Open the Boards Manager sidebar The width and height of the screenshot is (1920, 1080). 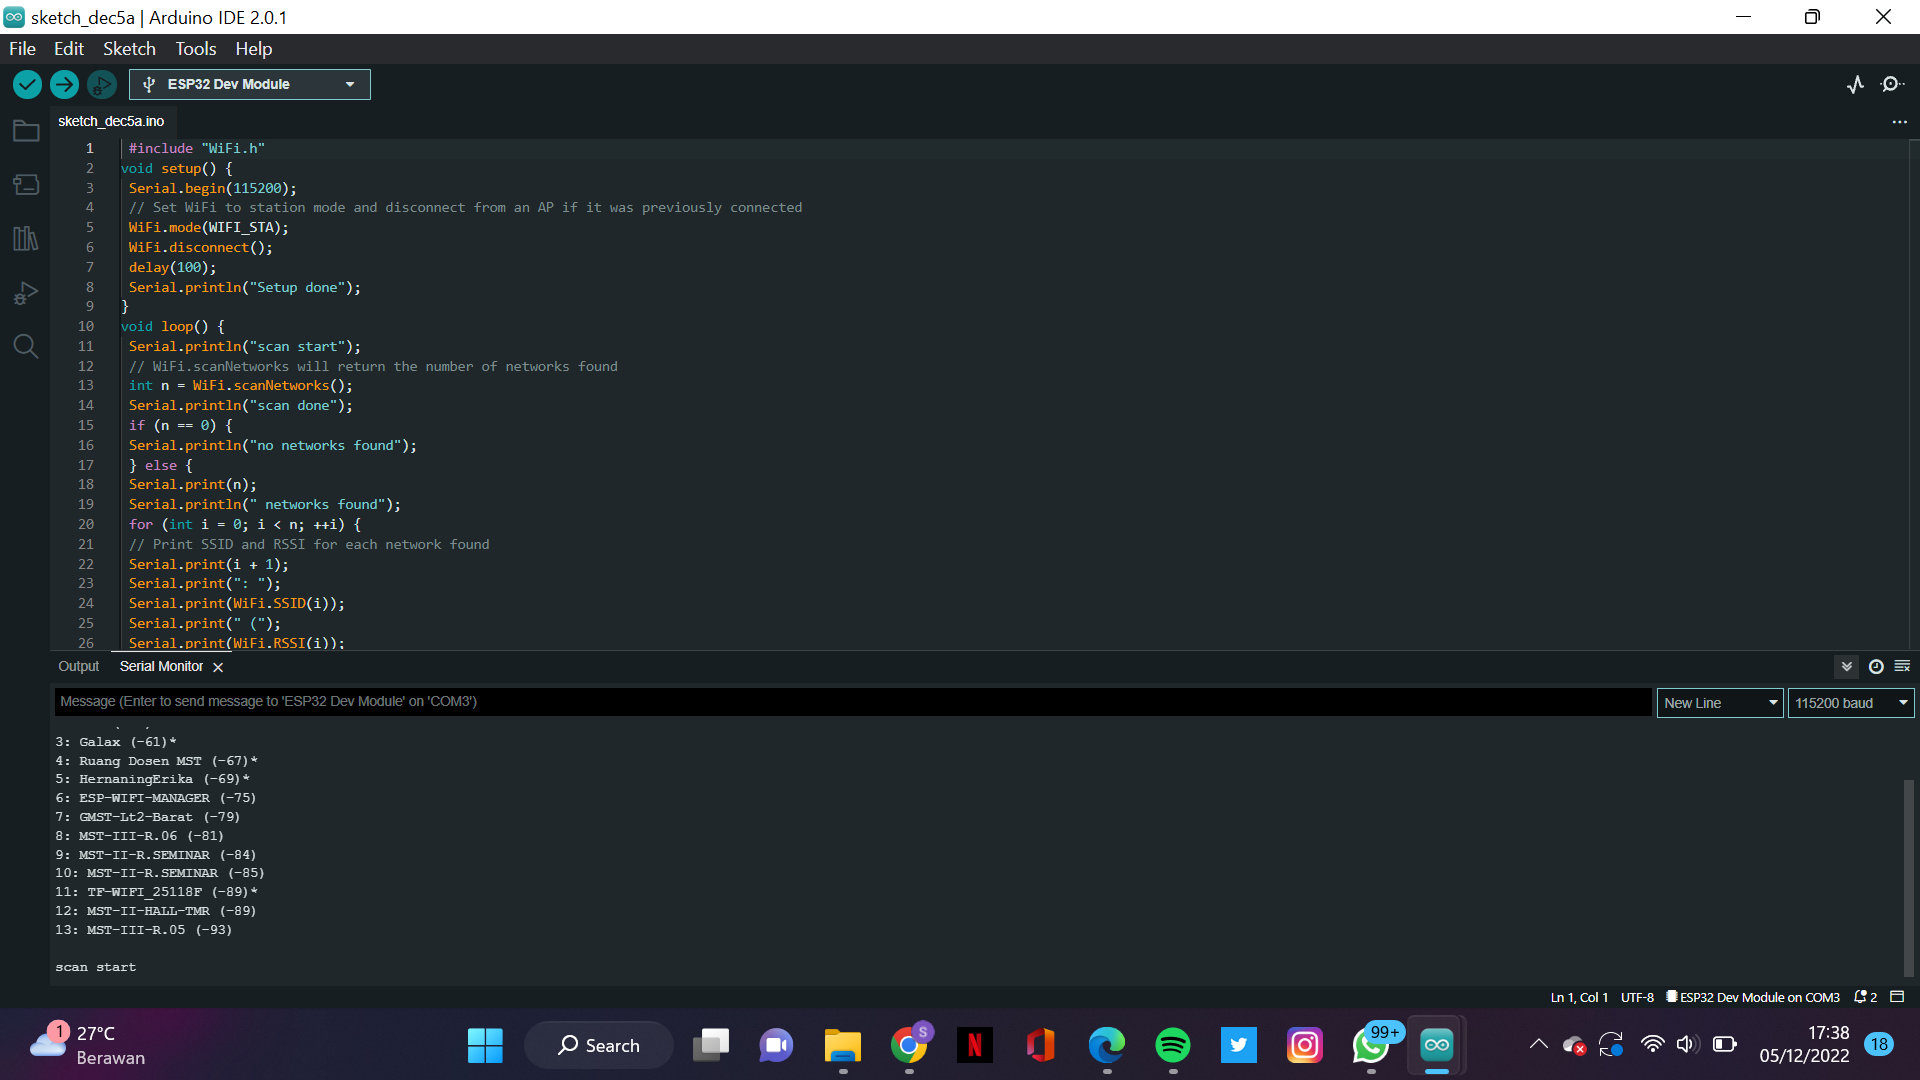coord(25,184)
